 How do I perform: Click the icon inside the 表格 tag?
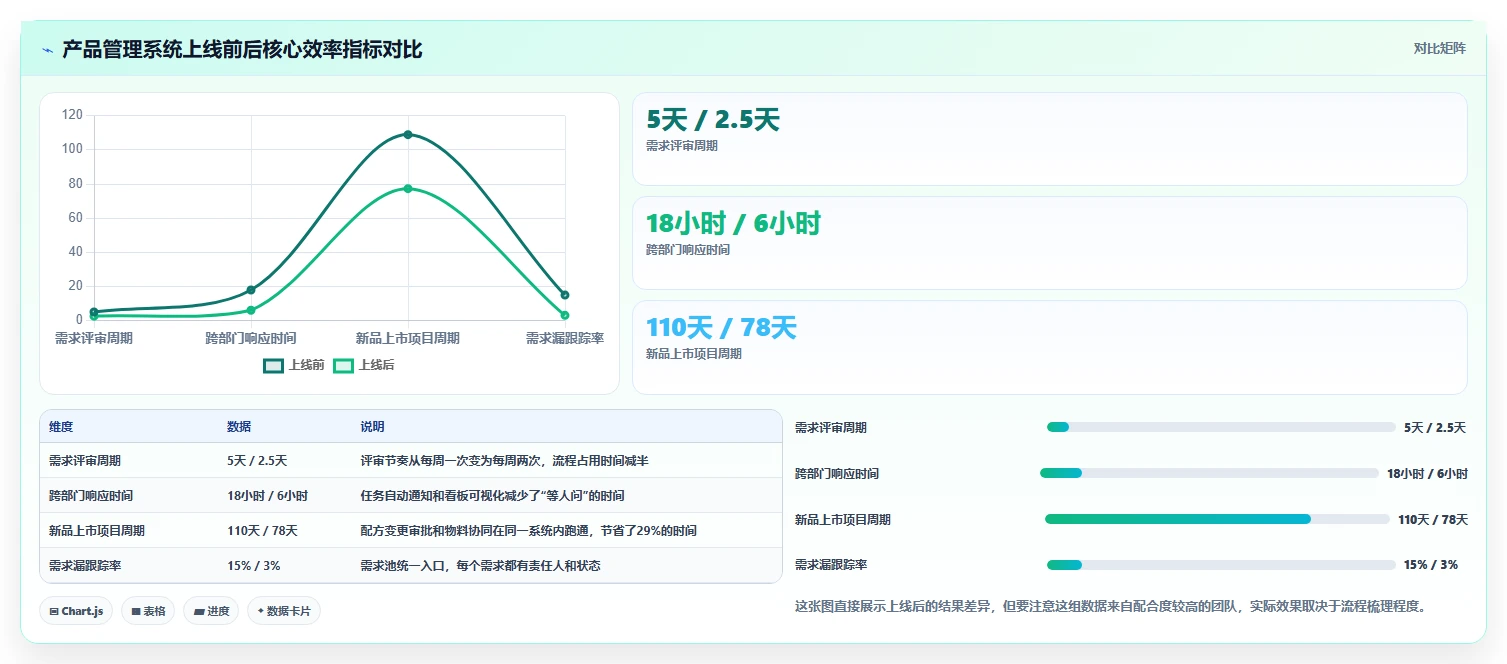(136, 611)
